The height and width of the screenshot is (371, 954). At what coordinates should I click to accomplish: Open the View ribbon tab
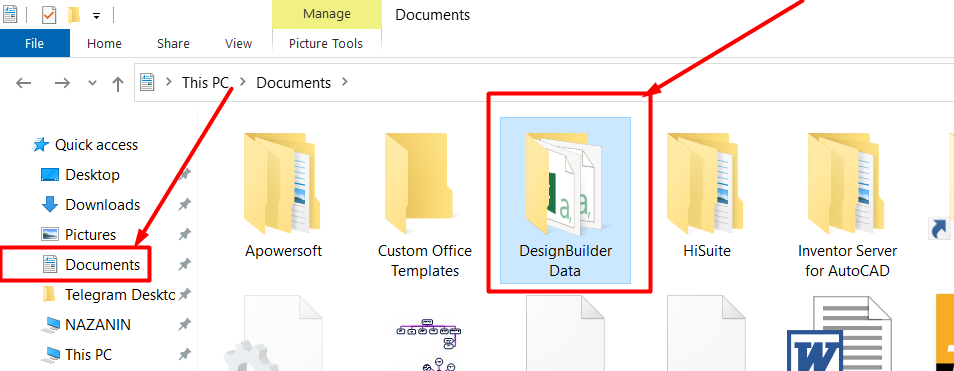coord(238,44)
